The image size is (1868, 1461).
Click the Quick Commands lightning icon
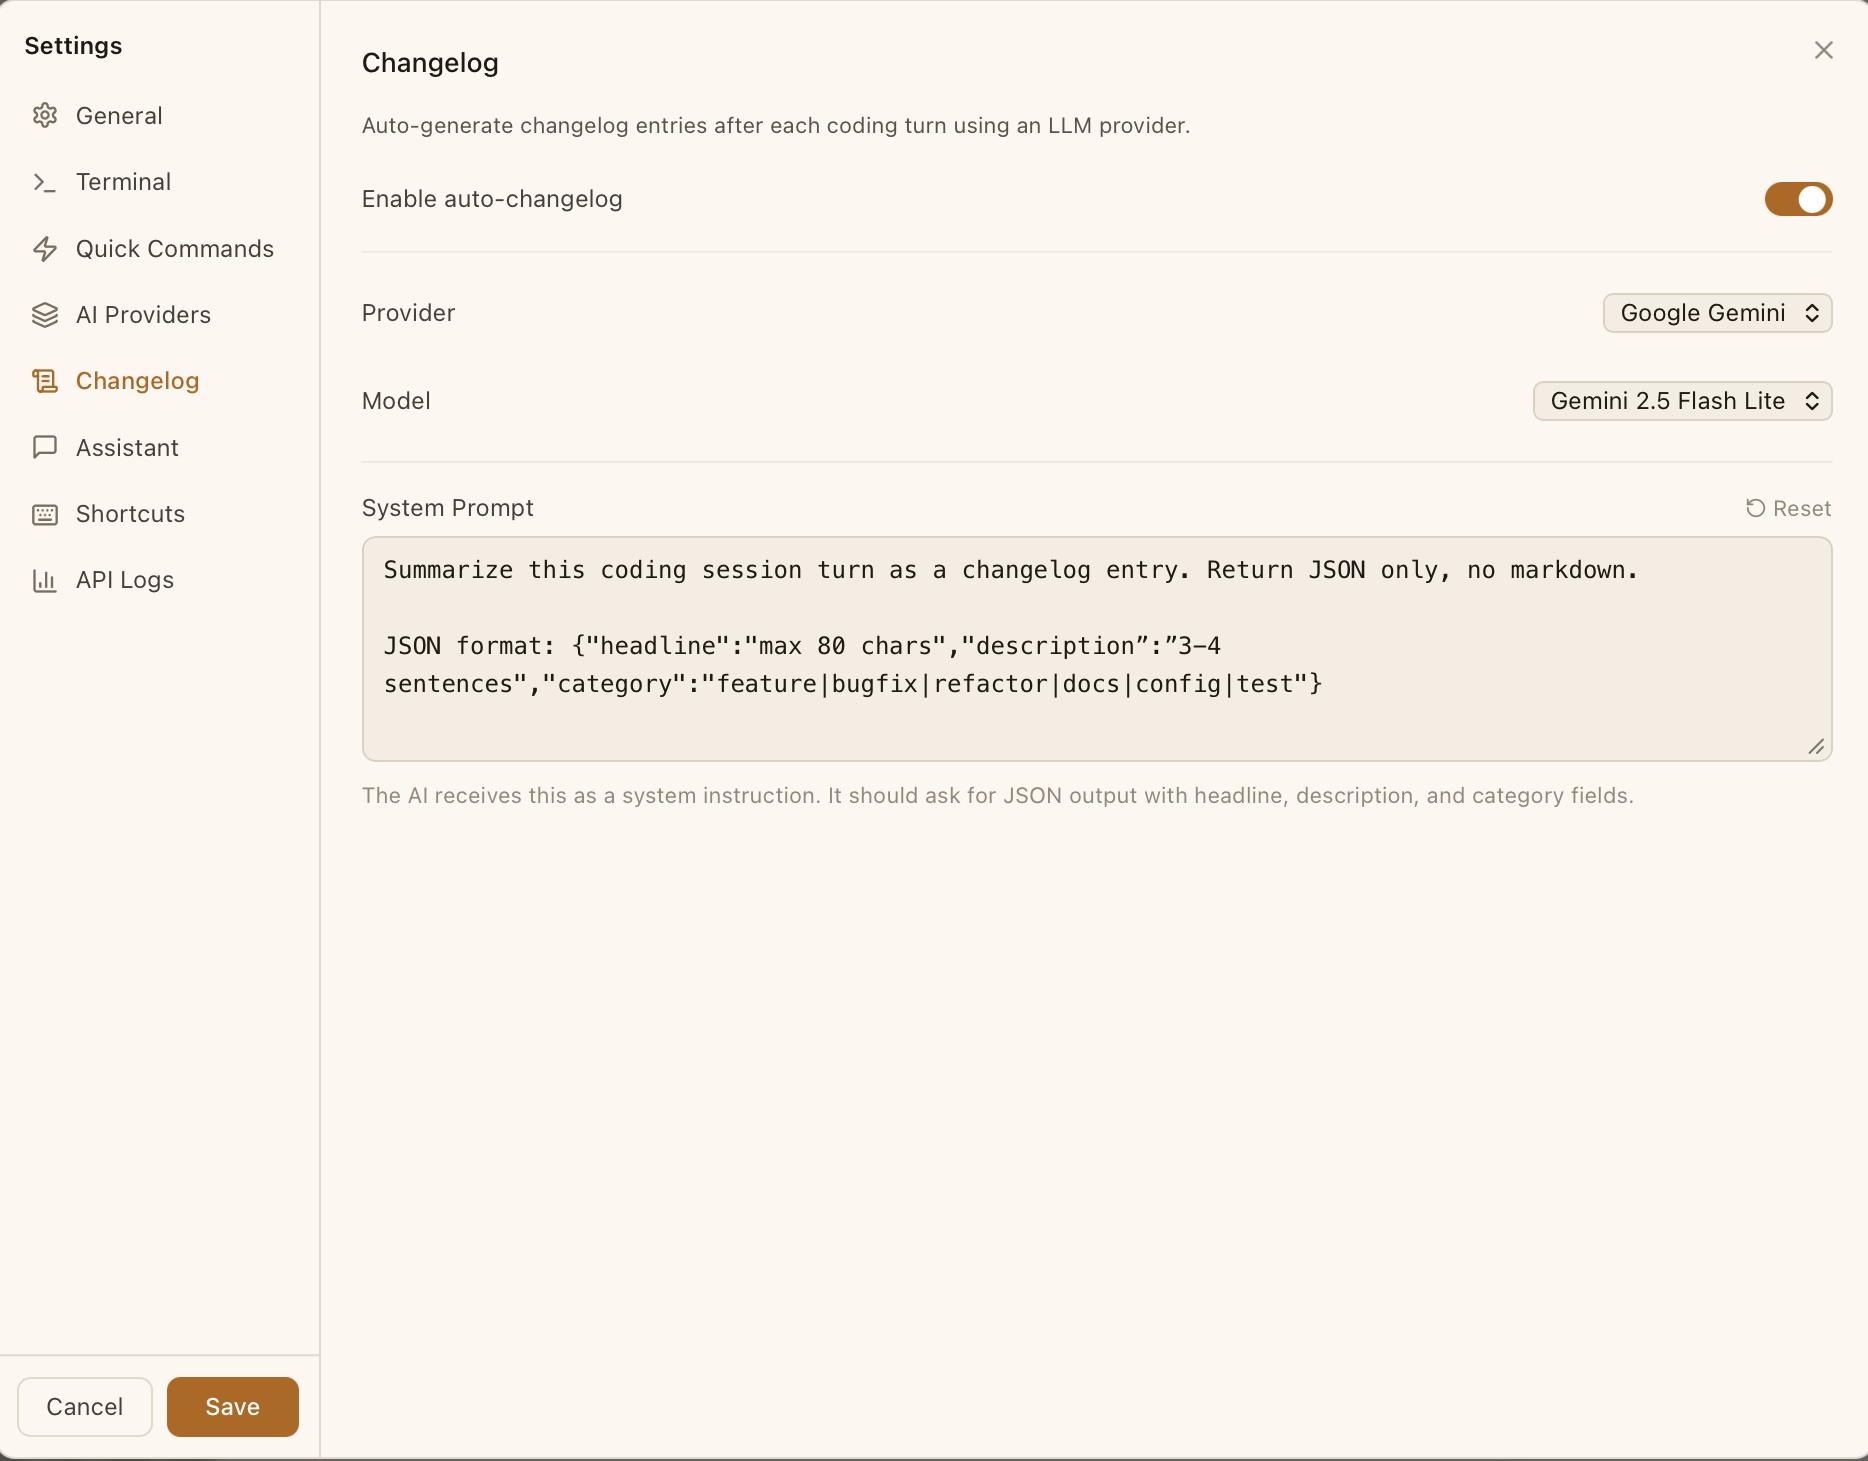(x=45, y=249)
